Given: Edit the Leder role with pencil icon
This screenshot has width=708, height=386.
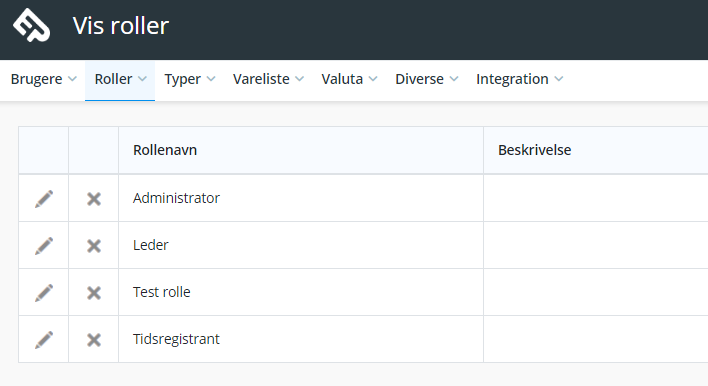Looking at the screenshot, I should coord(44,246).
